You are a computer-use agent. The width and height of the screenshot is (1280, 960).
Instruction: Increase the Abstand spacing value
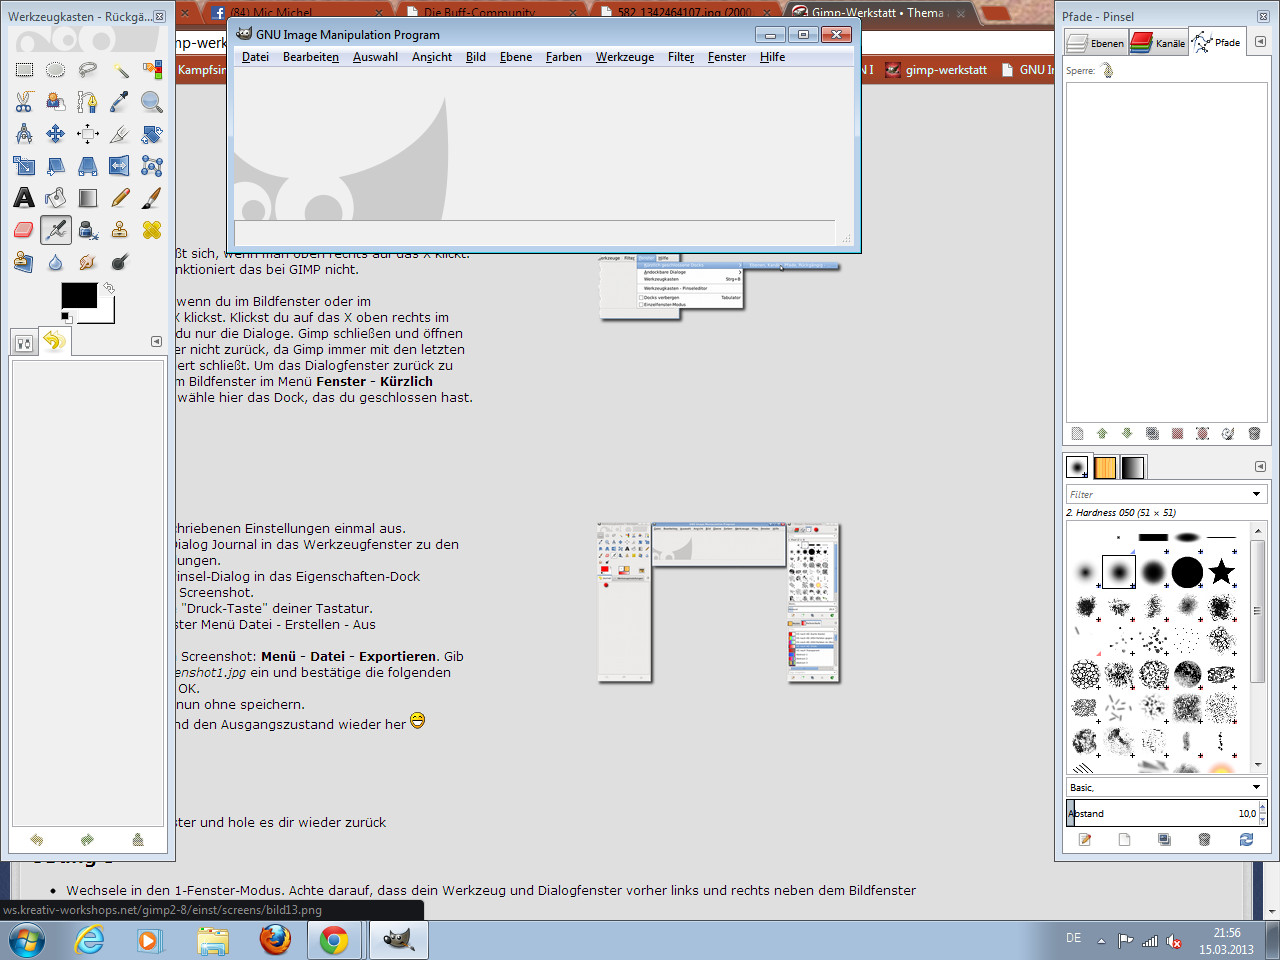click(1262, 808)
